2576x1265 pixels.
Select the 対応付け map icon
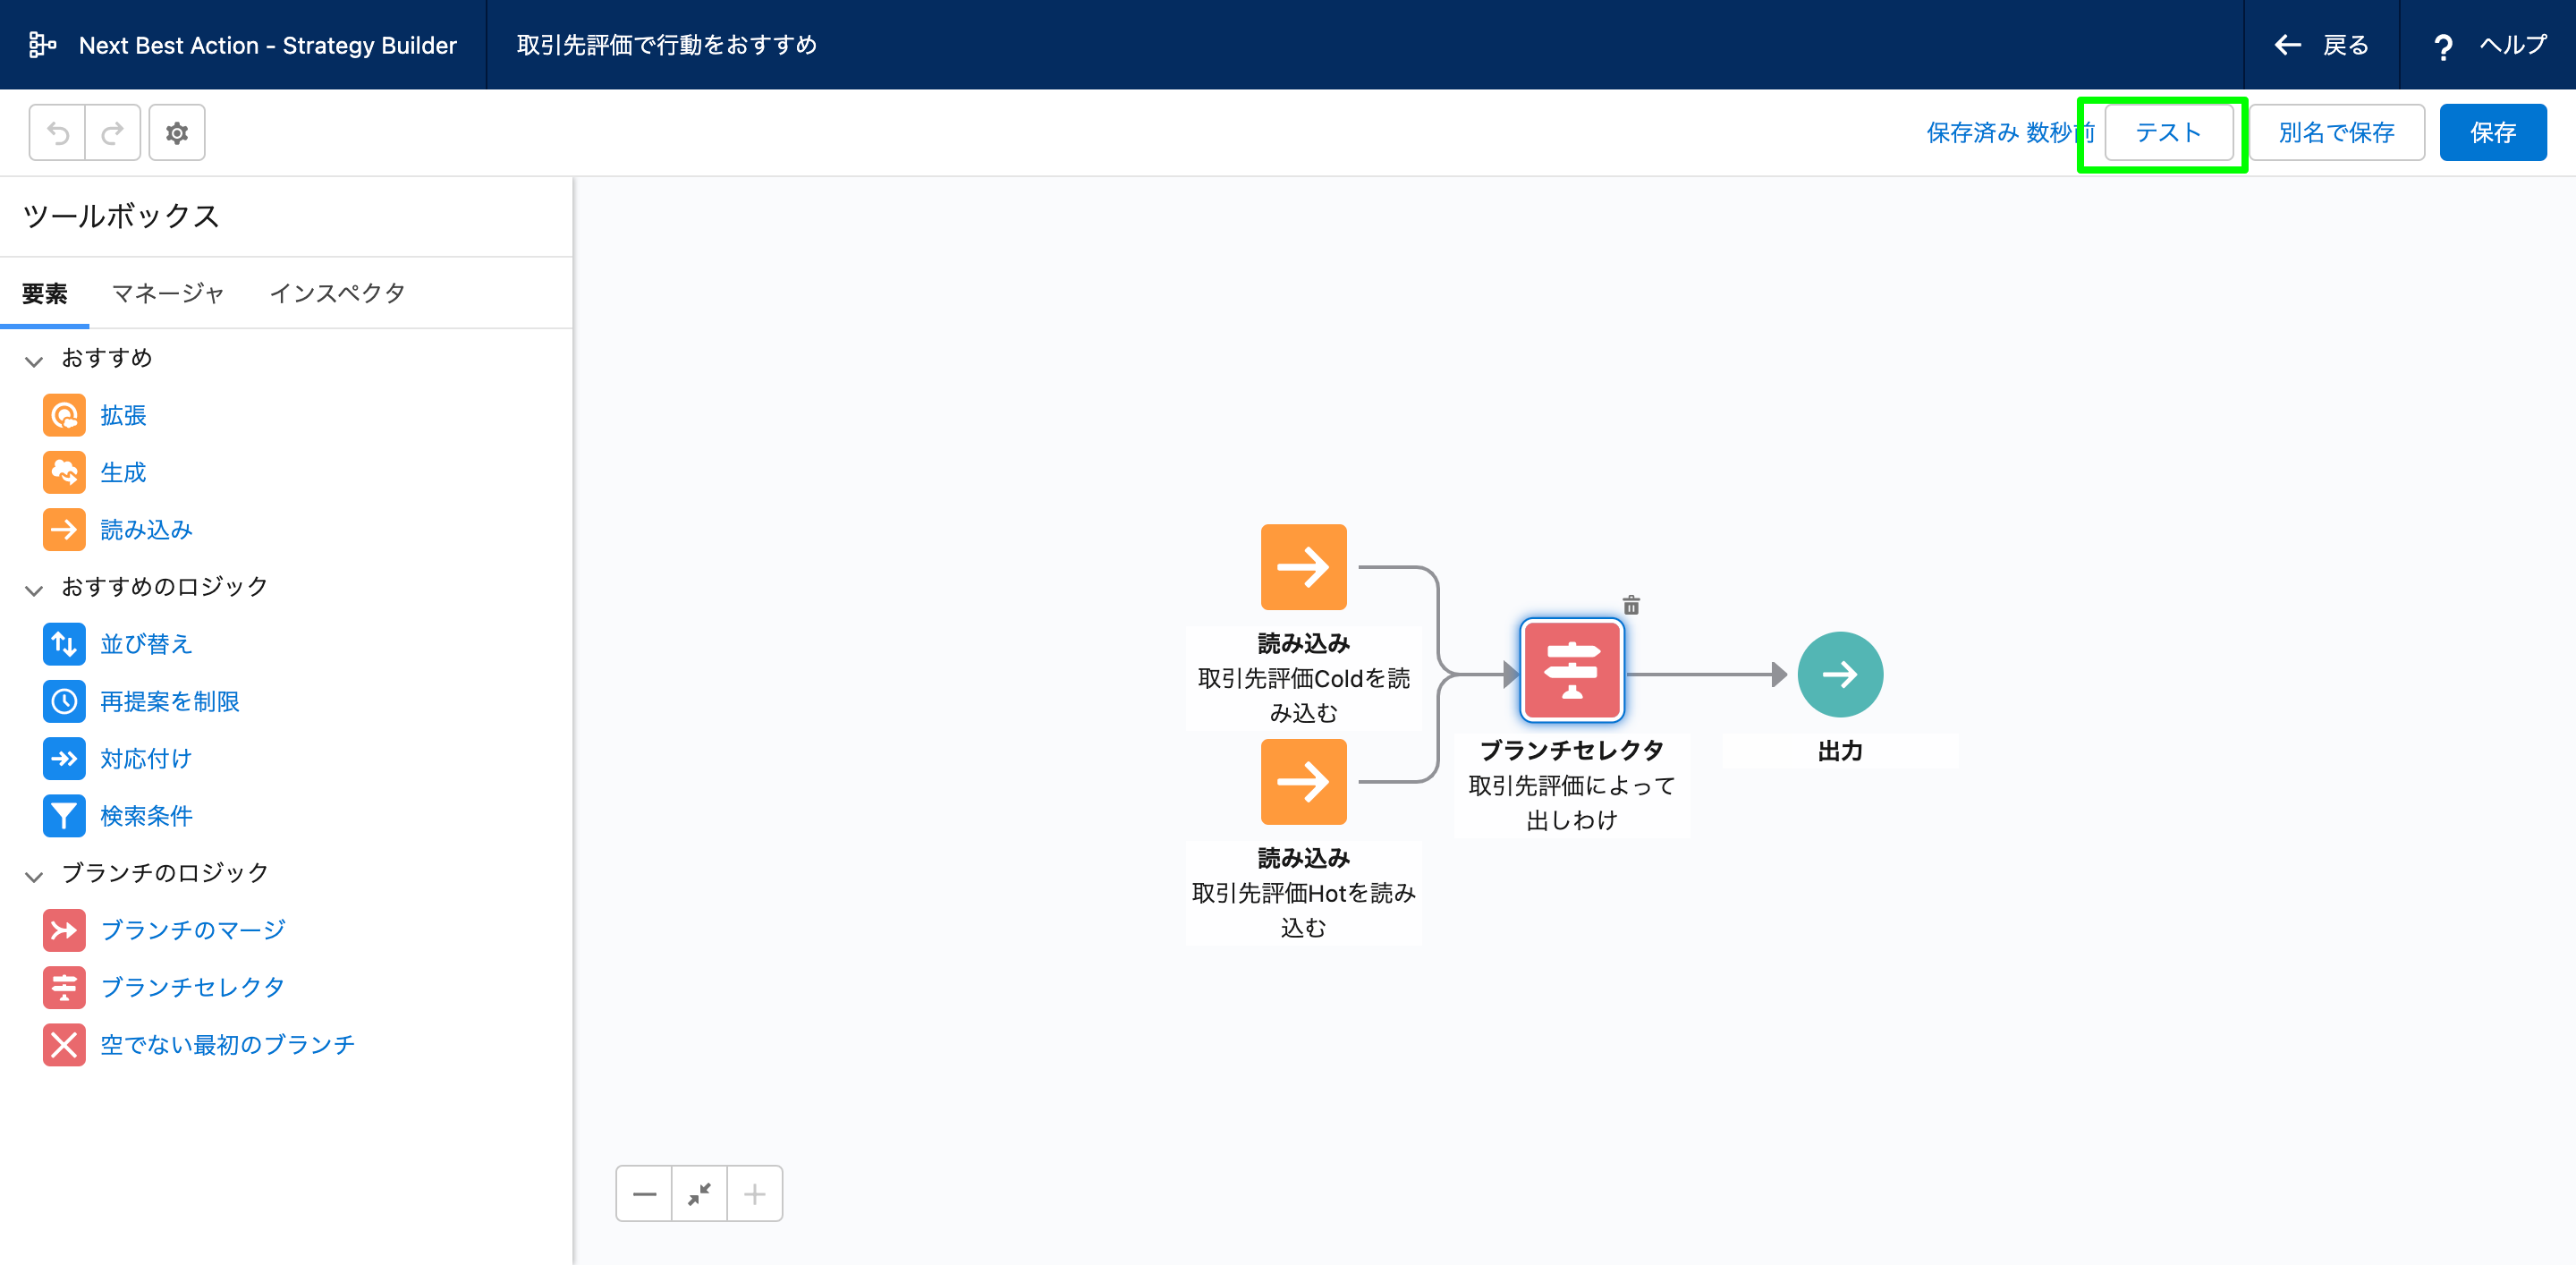(x=64, y=758)
